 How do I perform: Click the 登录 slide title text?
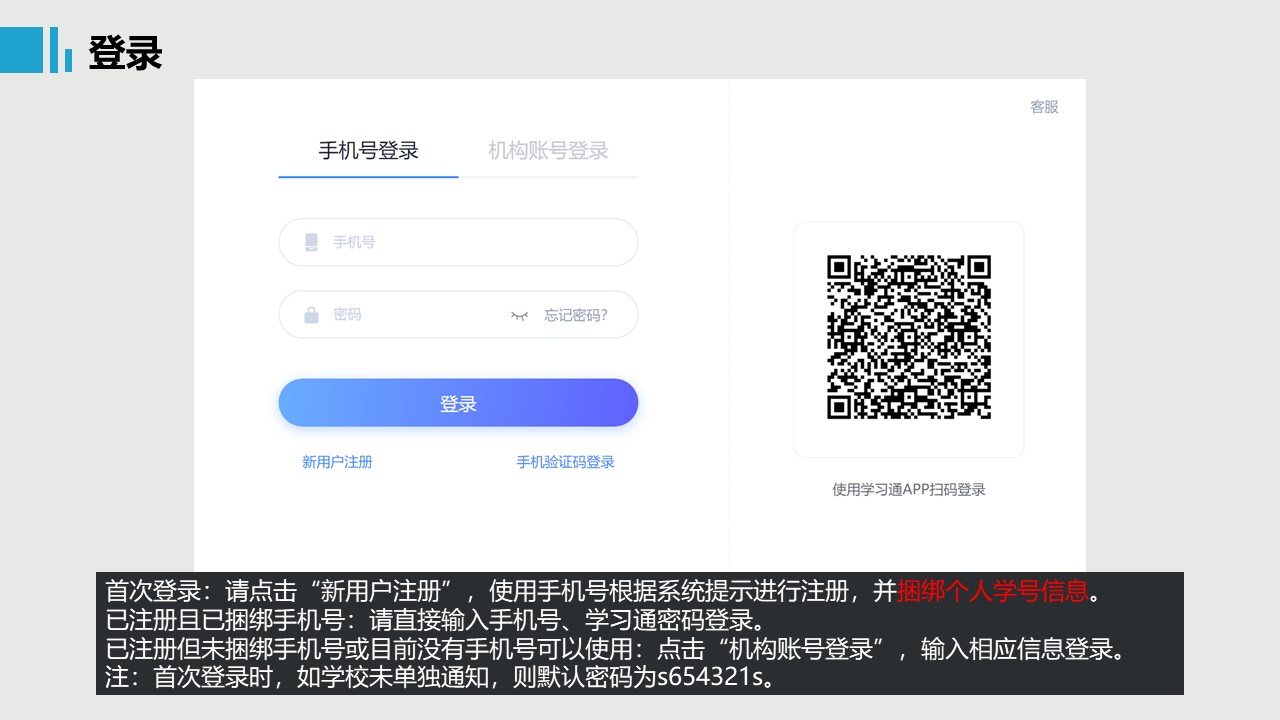(125, 53)
